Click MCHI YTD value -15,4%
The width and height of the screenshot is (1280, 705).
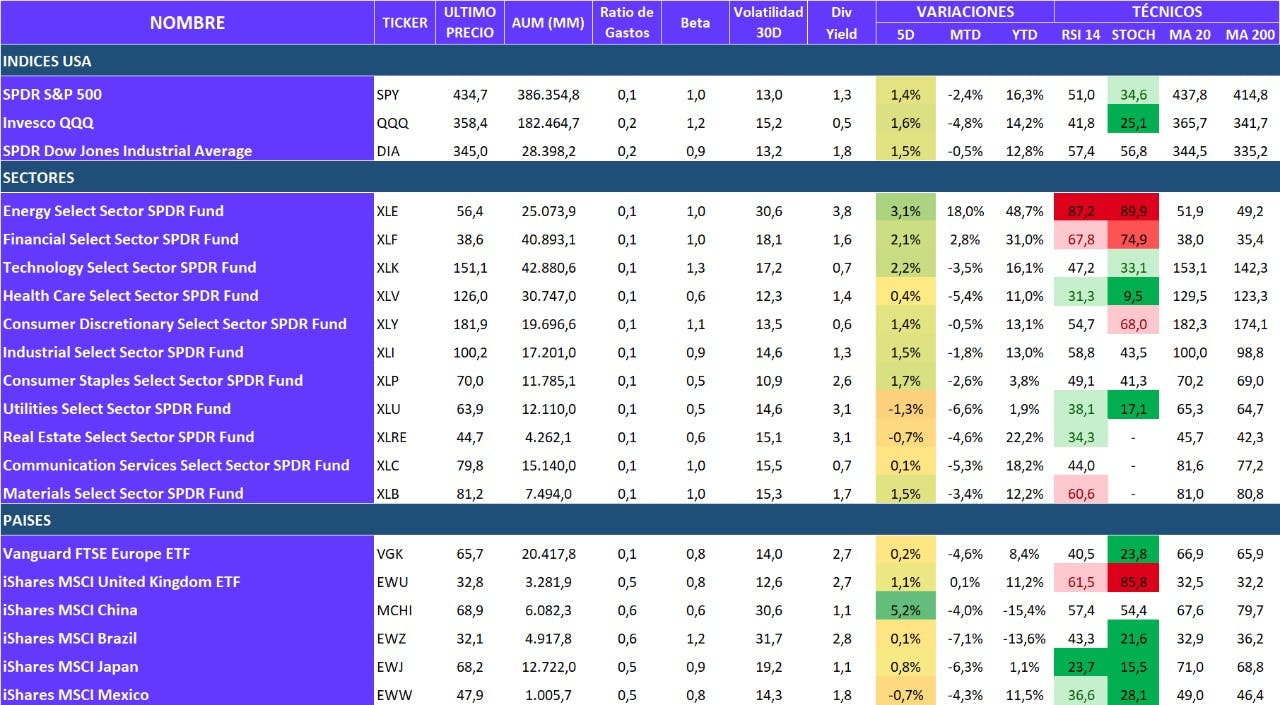point(1024,609)
